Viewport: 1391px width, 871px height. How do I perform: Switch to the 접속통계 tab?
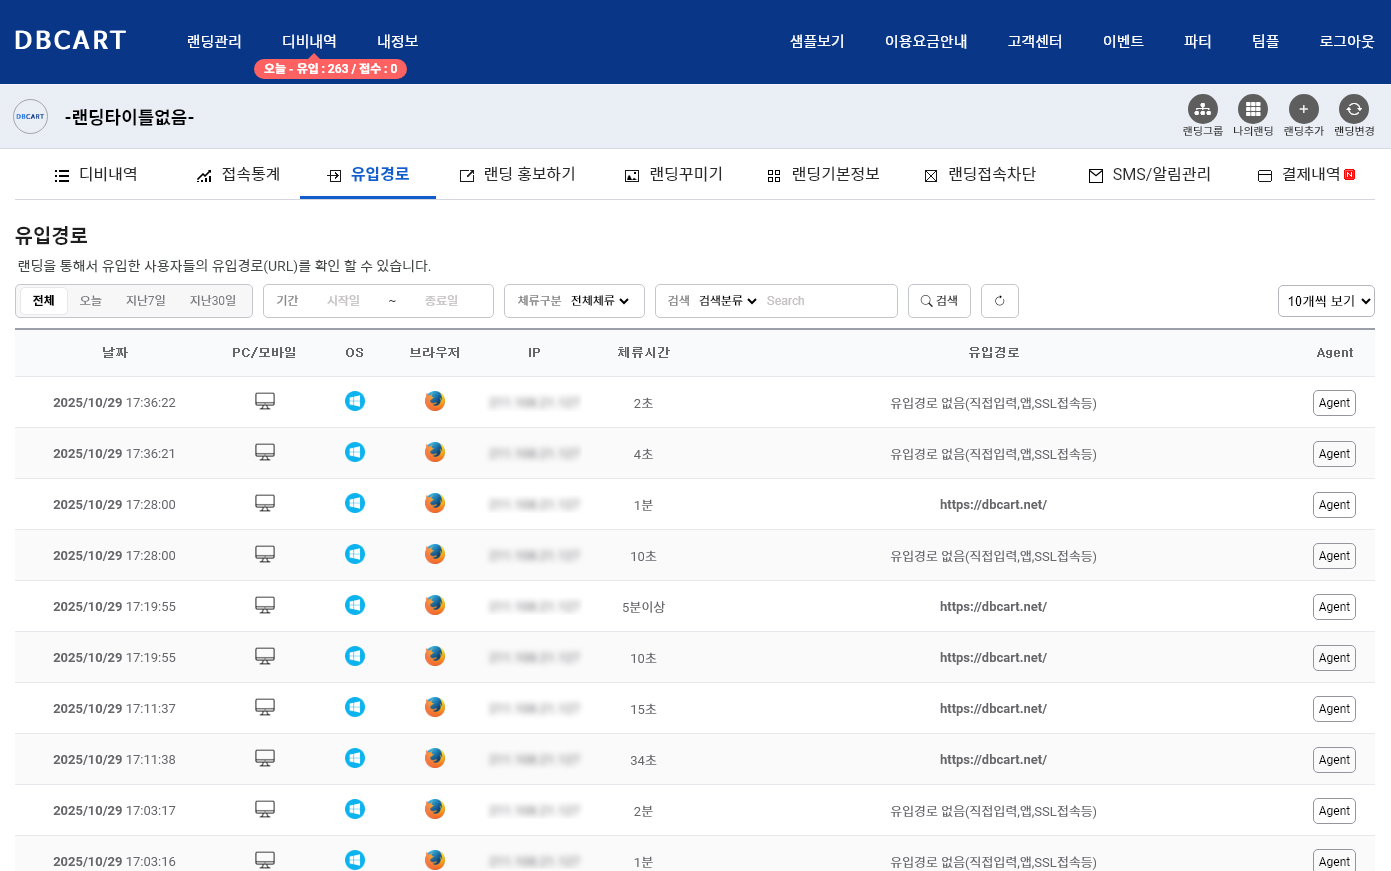point(239,175)
